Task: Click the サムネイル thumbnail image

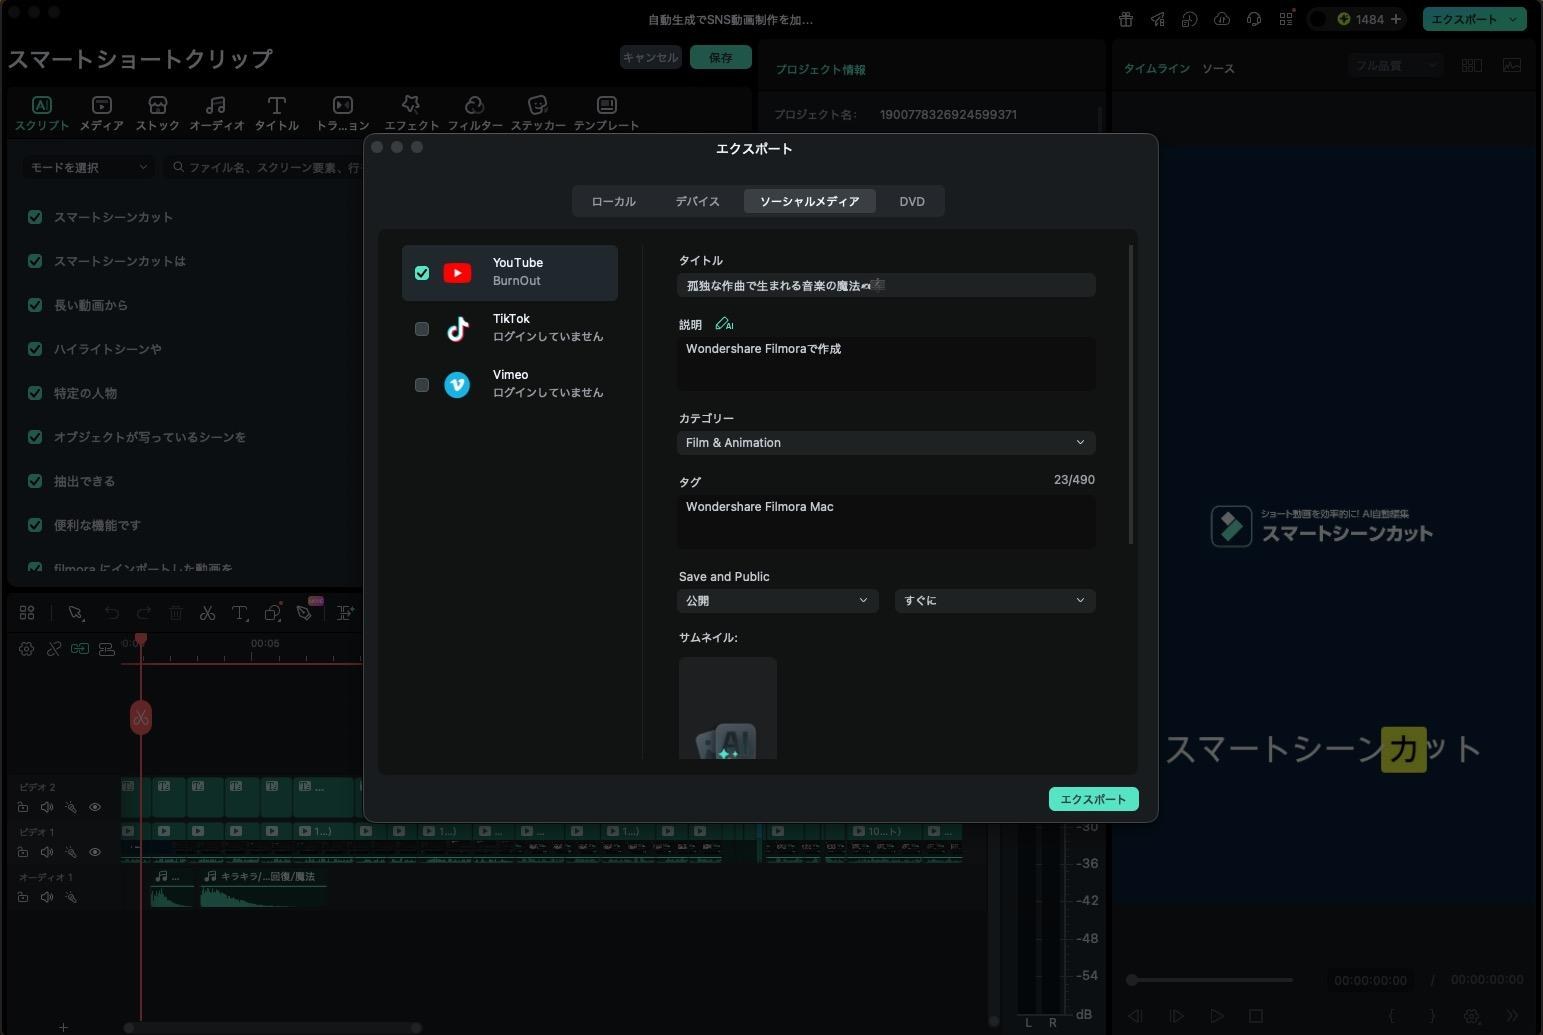Action: click(728, 708)
